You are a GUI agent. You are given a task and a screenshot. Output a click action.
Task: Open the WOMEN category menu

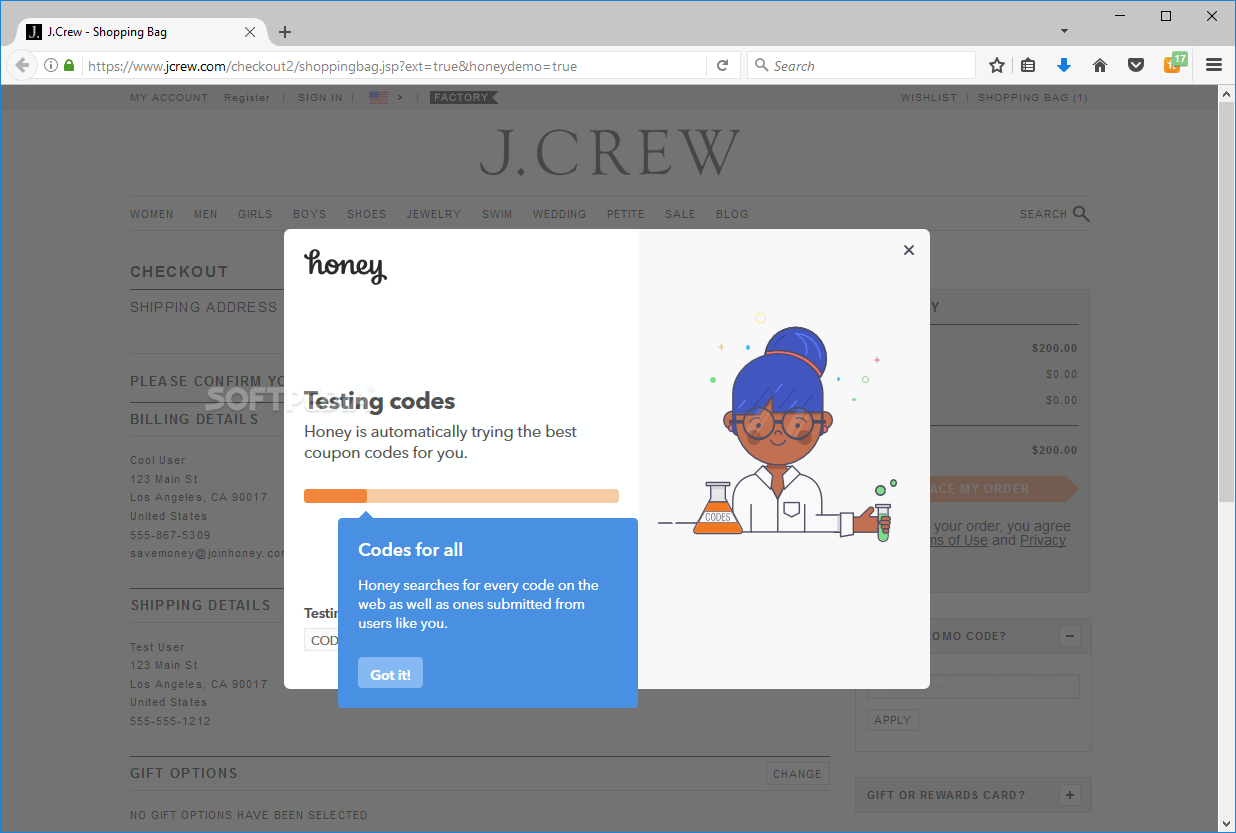152,214
